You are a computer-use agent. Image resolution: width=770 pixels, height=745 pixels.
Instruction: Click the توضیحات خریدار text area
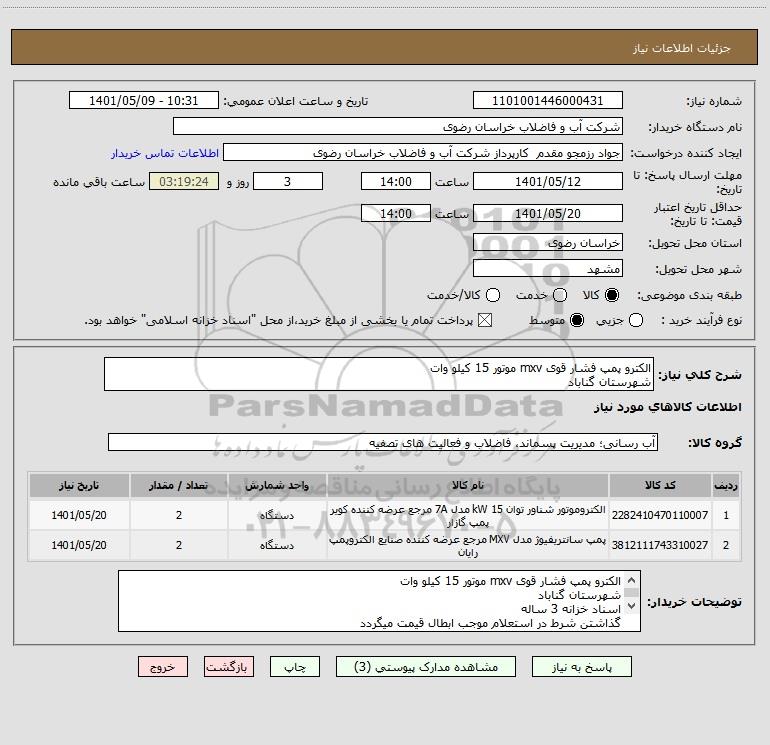pos(379,601)
